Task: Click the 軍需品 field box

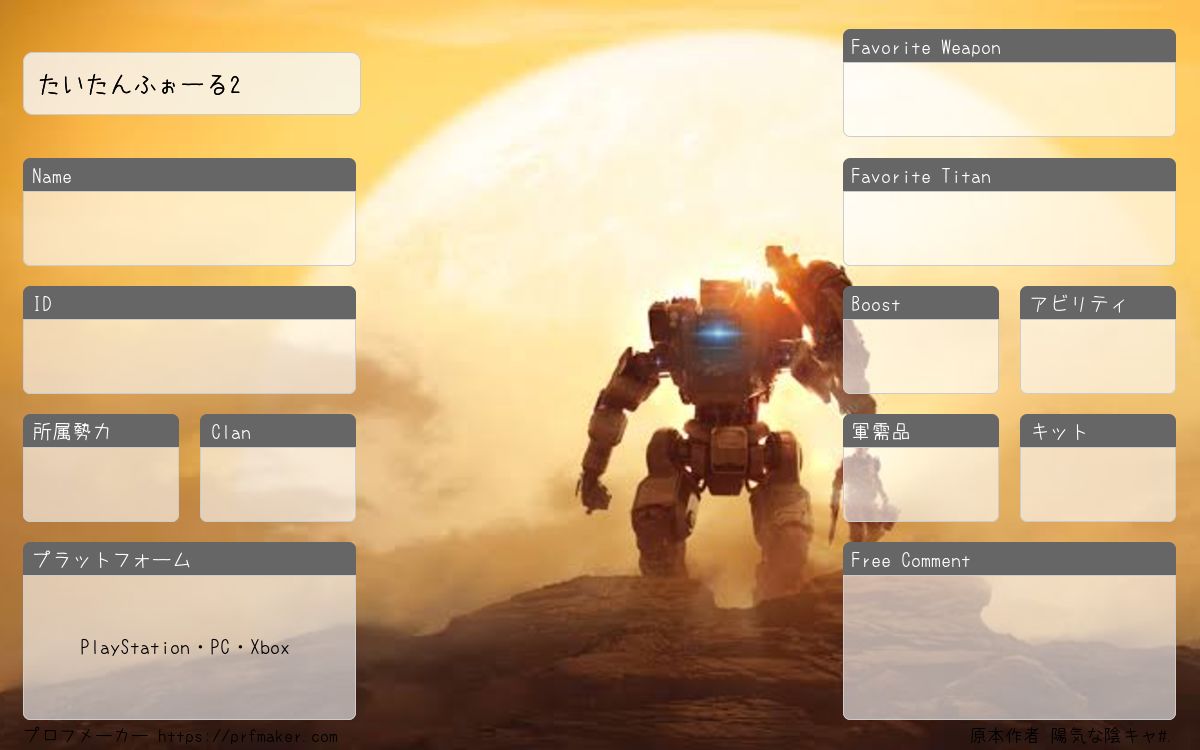Action: [921, 484]
